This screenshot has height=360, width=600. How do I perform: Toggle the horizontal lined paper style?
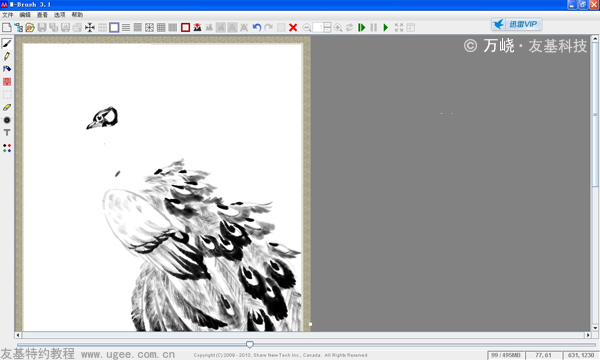pyautogui.click(x=126, y=28)
